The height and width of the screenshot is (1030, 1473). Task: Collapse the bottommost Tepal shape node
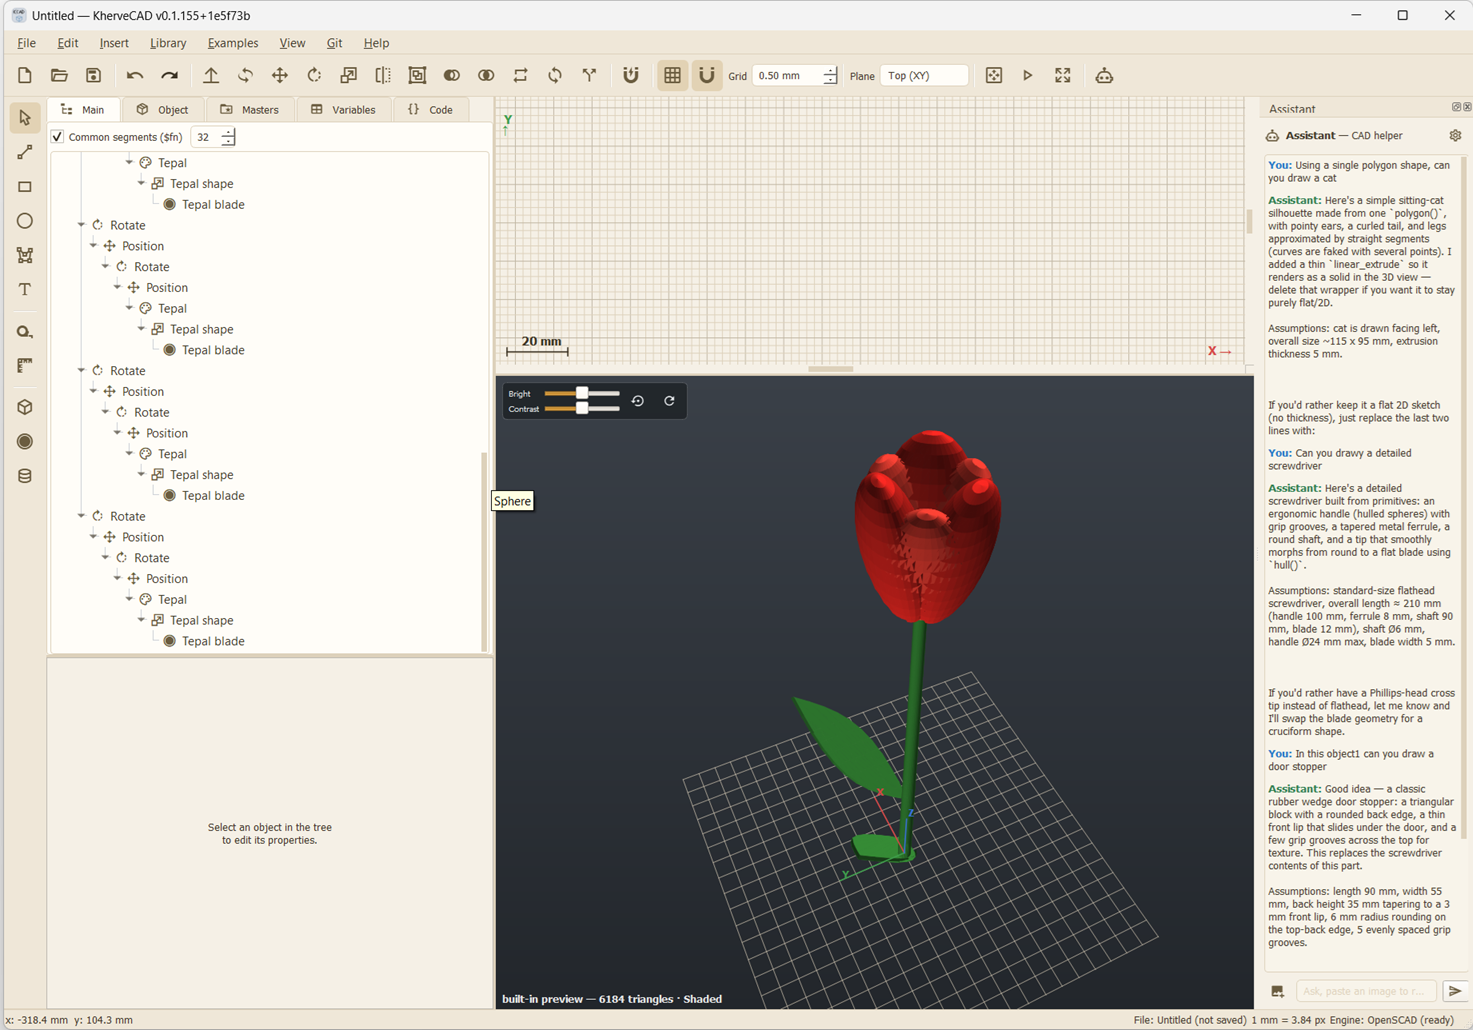point(141,620)
